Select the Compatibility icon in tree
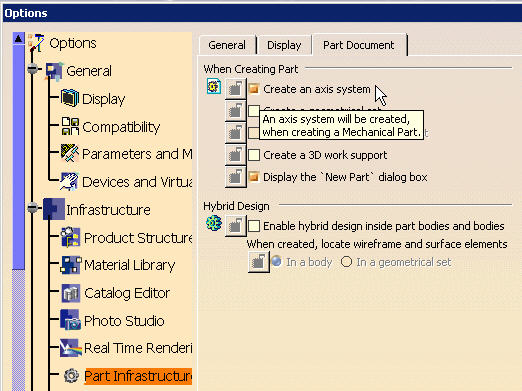 70,126
